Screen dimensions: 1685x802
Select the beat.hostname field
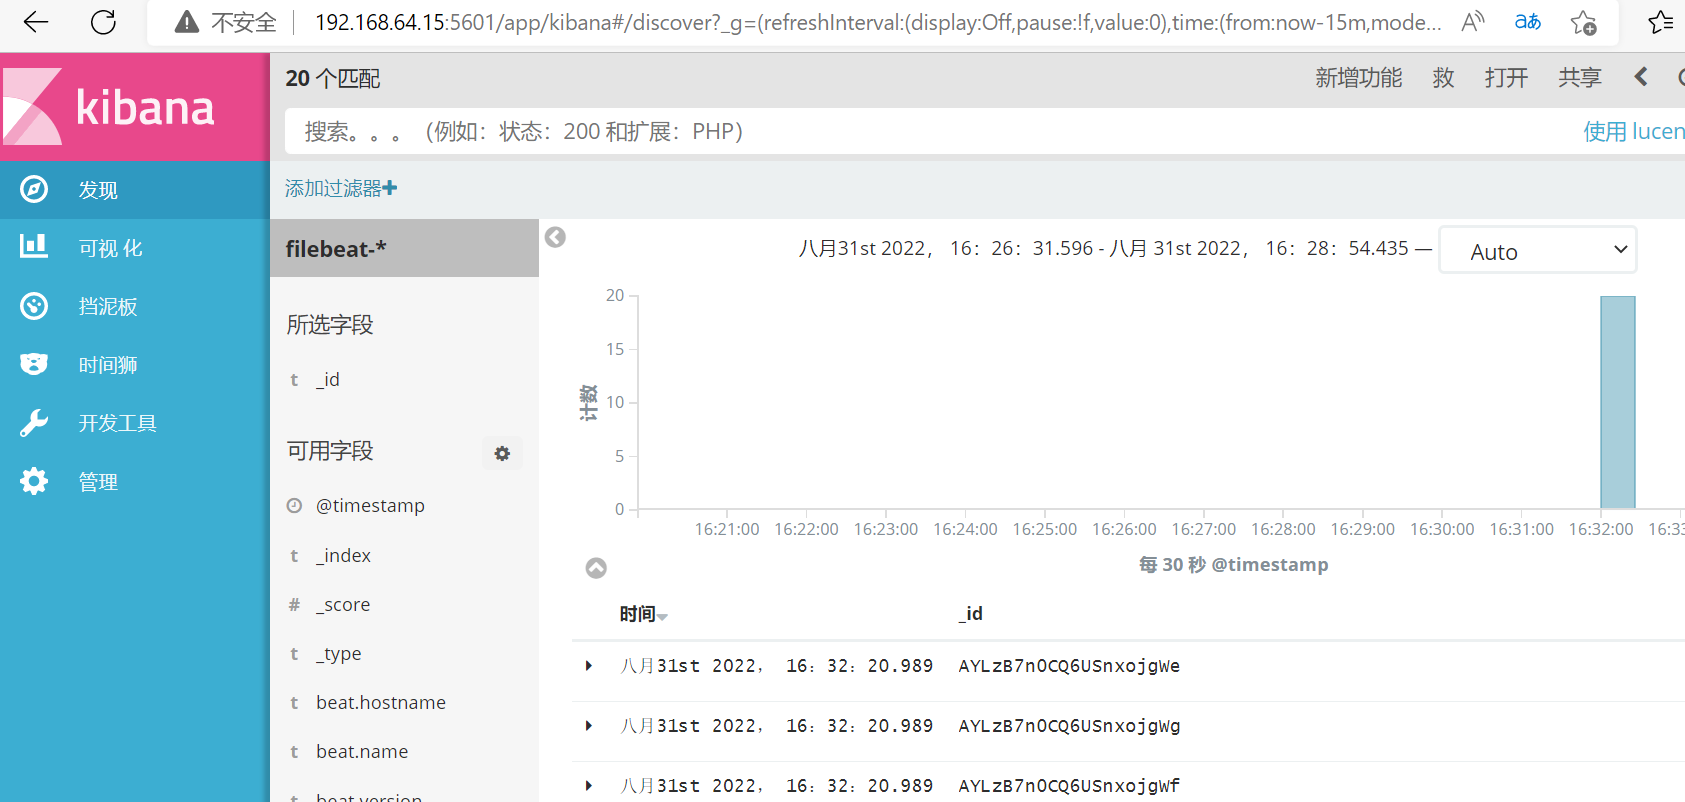[381, 703]
